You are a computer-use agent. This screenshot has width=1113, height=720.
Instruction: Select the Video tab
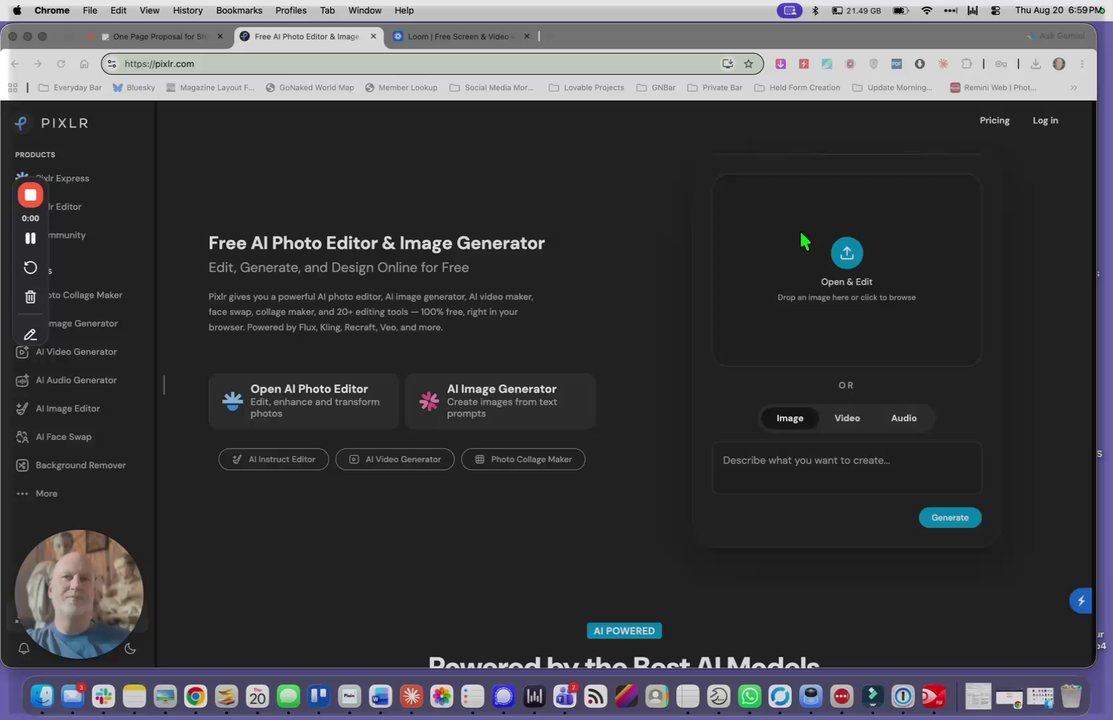(x=847, y=418)
